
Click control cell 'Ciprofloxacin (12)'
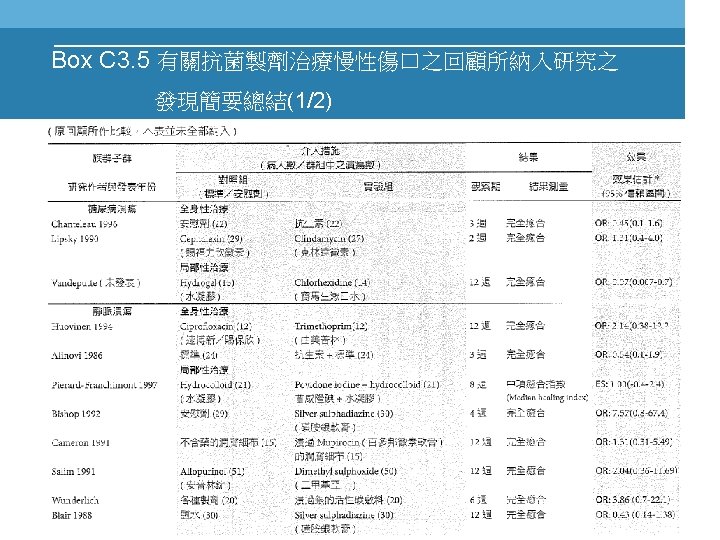click(216, 326)
